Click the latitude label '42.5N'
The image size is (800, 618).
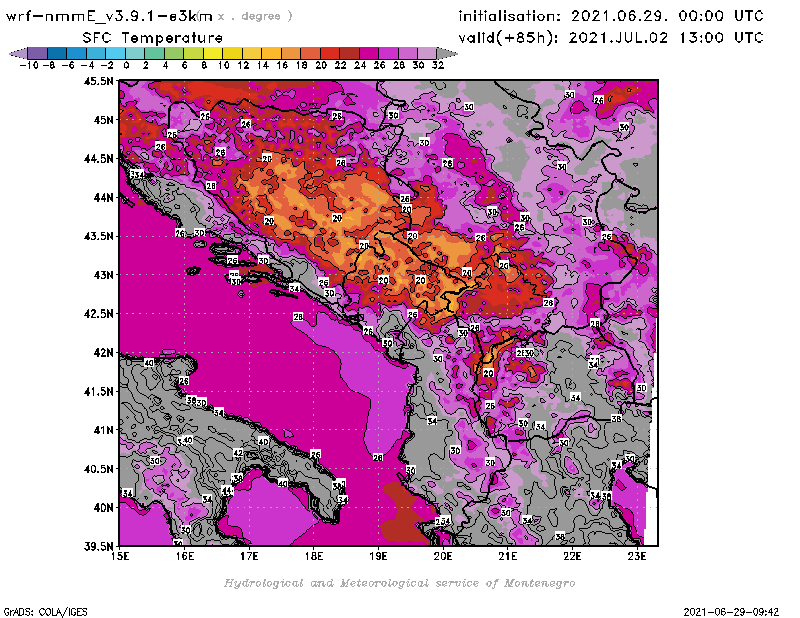pyautogui.click(x=98, y=314)
